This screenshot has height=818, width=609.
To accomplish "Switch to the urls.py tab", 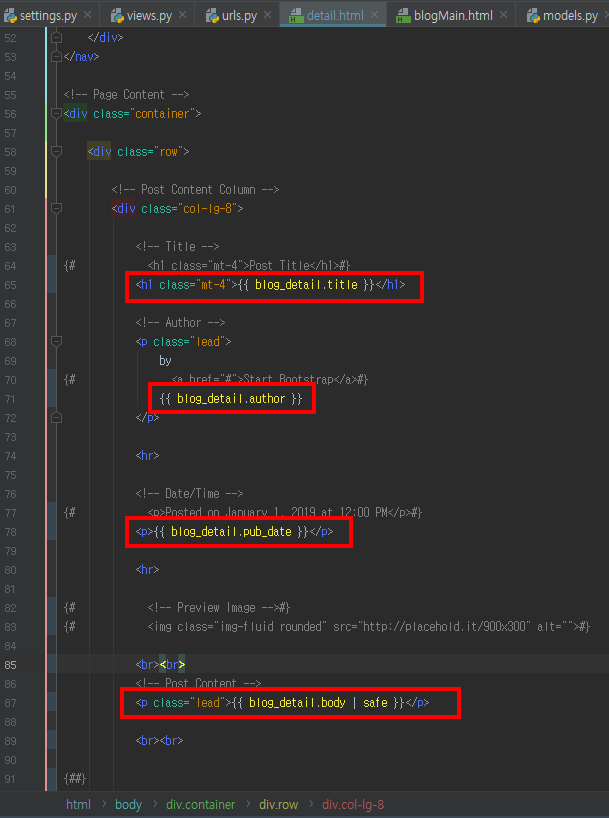I will [240, 16].
